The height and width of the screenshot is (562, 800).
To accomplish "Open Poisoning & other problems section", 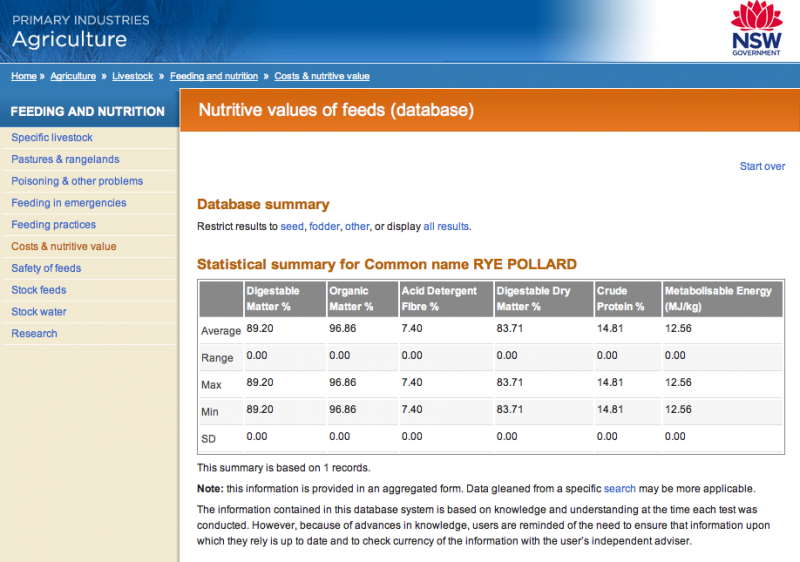I will [77, 181].
